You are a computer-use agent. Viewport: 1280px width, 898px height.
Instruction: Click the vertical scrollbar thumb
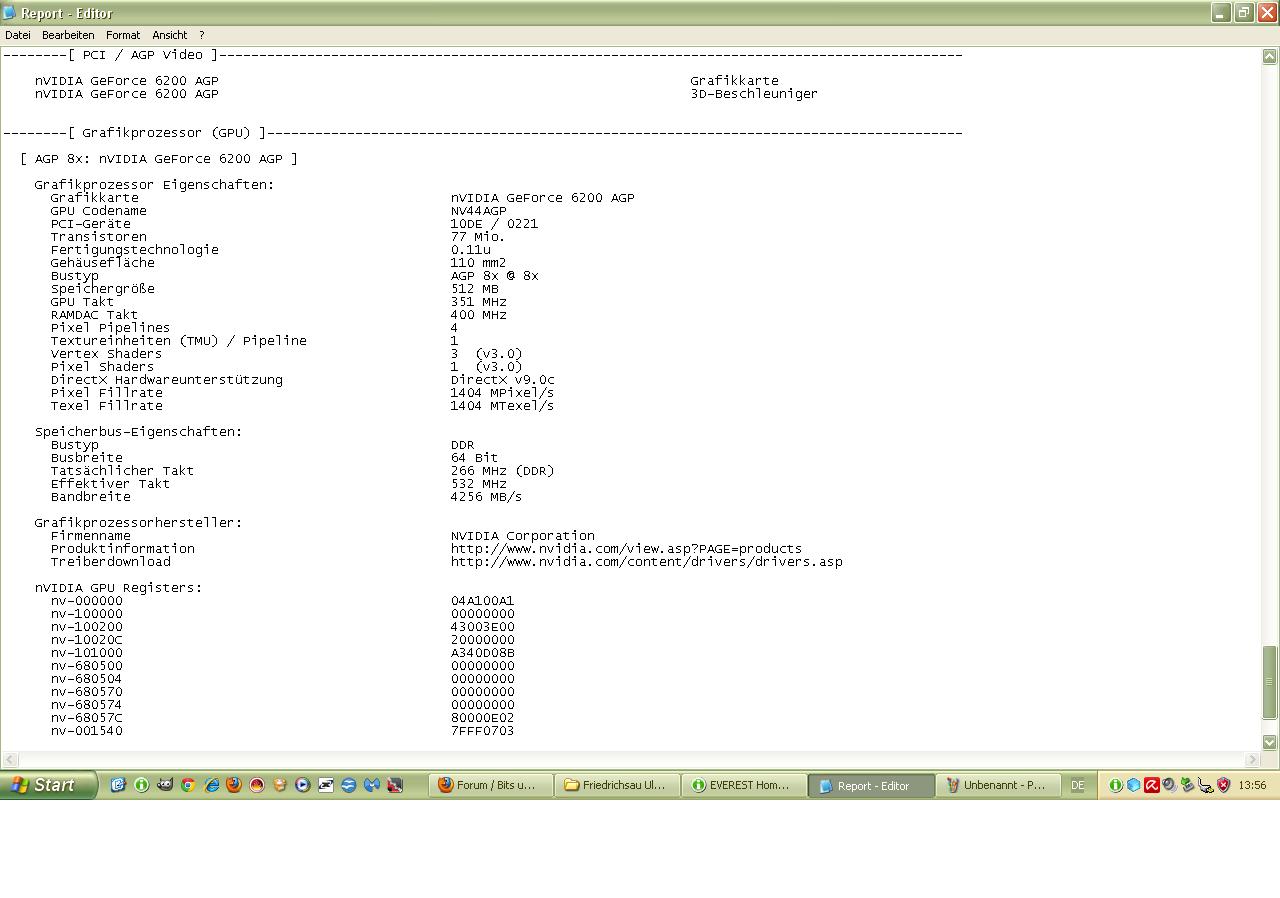[x=1270, y=682]
